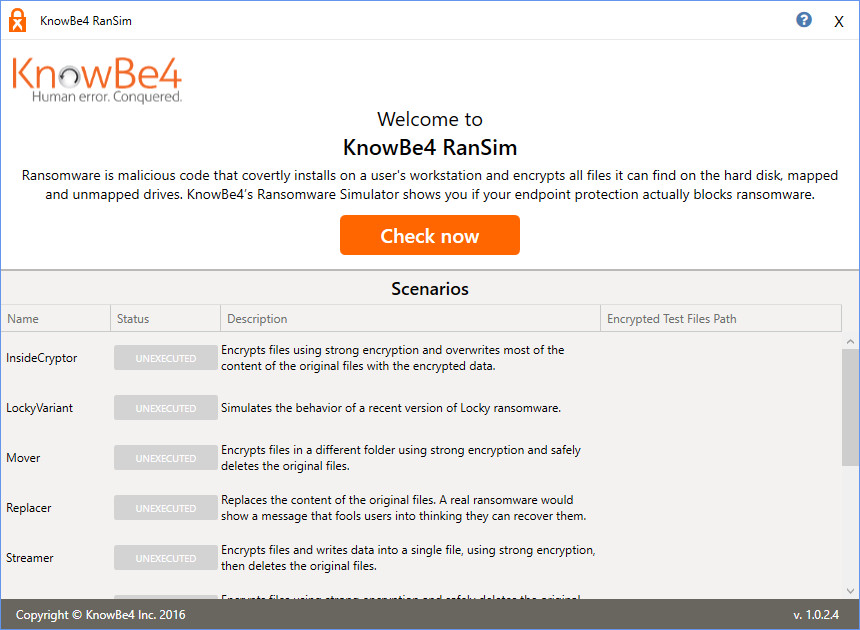Click the KnowBe4 logo image
Screen dimensions: 860x630
pos(97,80)
